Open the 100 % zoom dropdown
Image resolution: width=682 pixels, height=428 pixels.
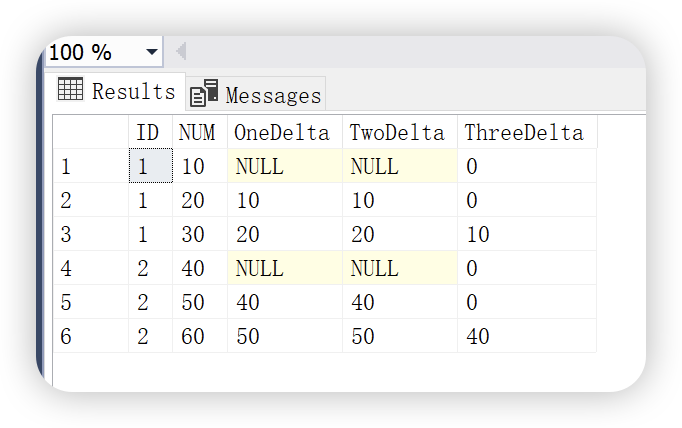point(151,52)
